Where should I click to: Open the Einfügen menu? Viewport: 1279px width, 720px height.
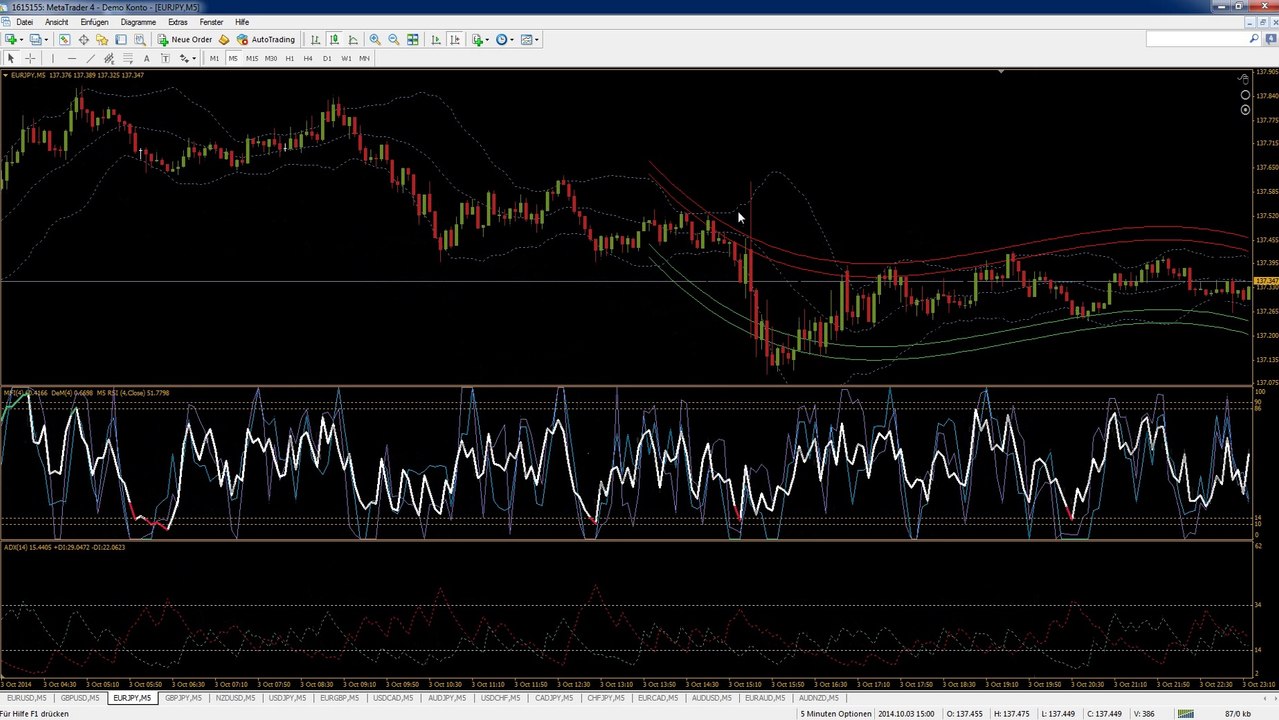(94, 22)
